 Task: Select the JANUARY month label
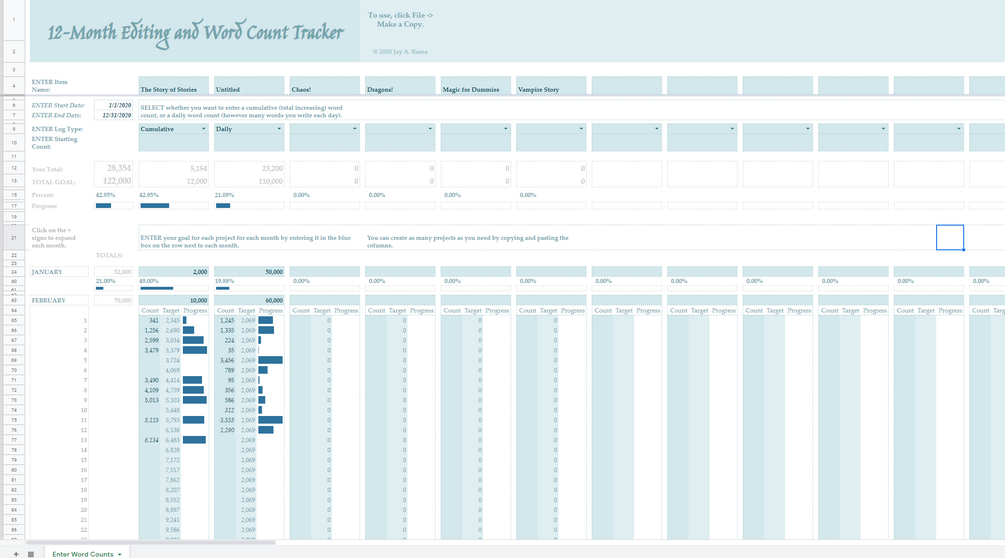59,272
